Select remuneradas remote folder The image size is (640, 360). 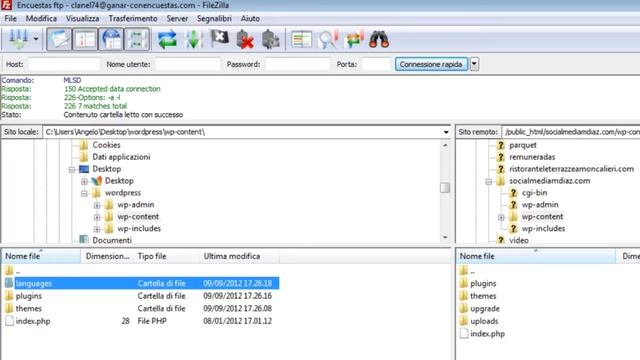[x=532, y=157]
